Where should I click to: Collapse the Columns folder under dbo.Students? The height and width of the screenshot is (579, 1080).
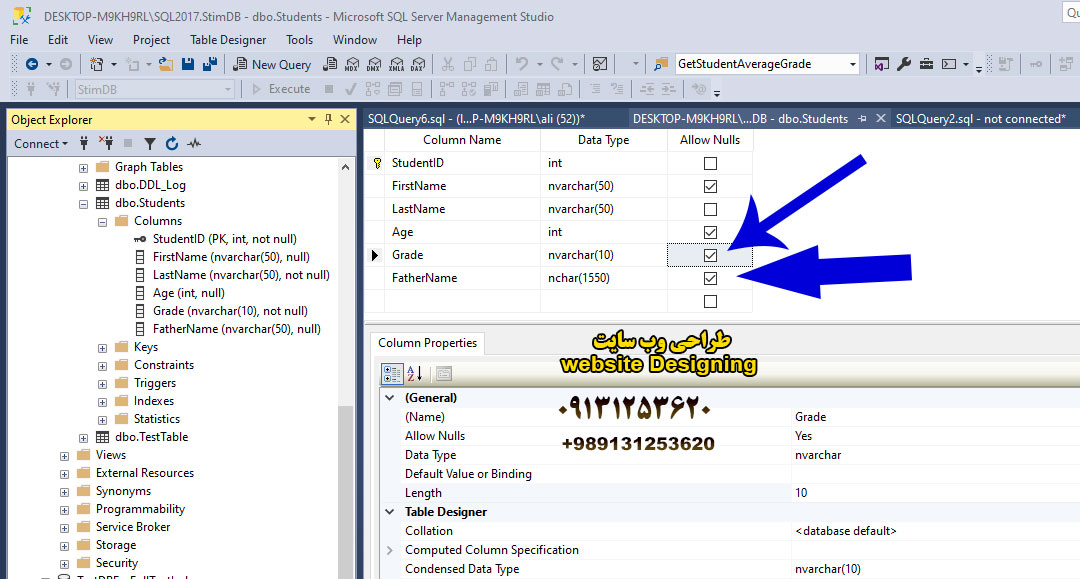pyautogui.click(x=103, y=221)
